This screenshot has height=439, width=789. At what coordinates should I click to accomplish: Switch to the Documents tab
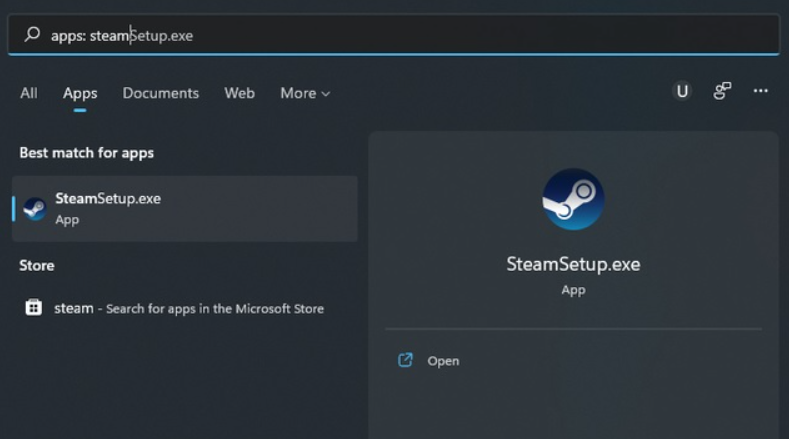coord(160,93)
